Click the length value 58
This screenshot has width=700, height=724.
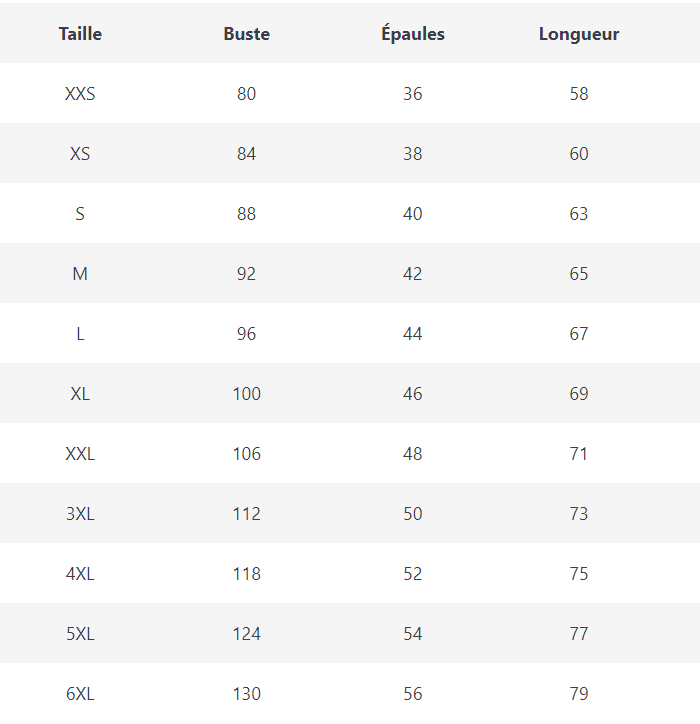(579, 94)
